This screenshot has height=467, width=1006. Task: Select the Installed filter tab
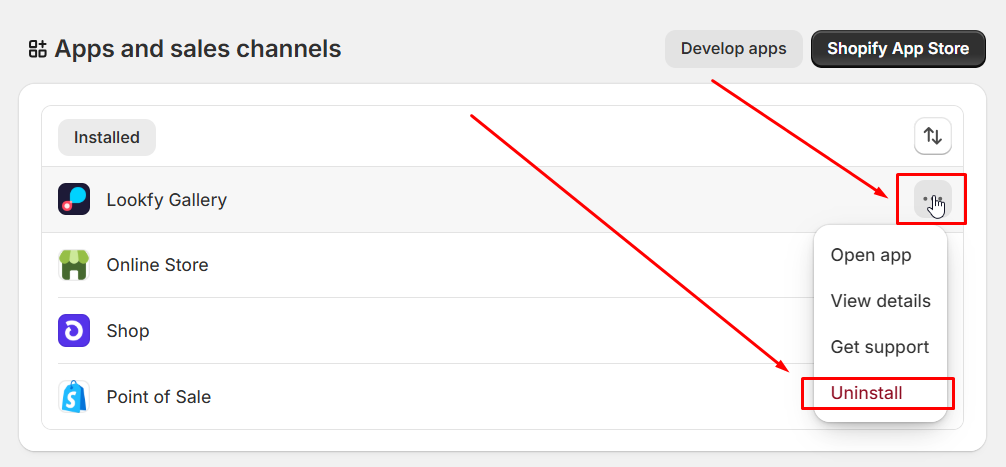(107, 137)
